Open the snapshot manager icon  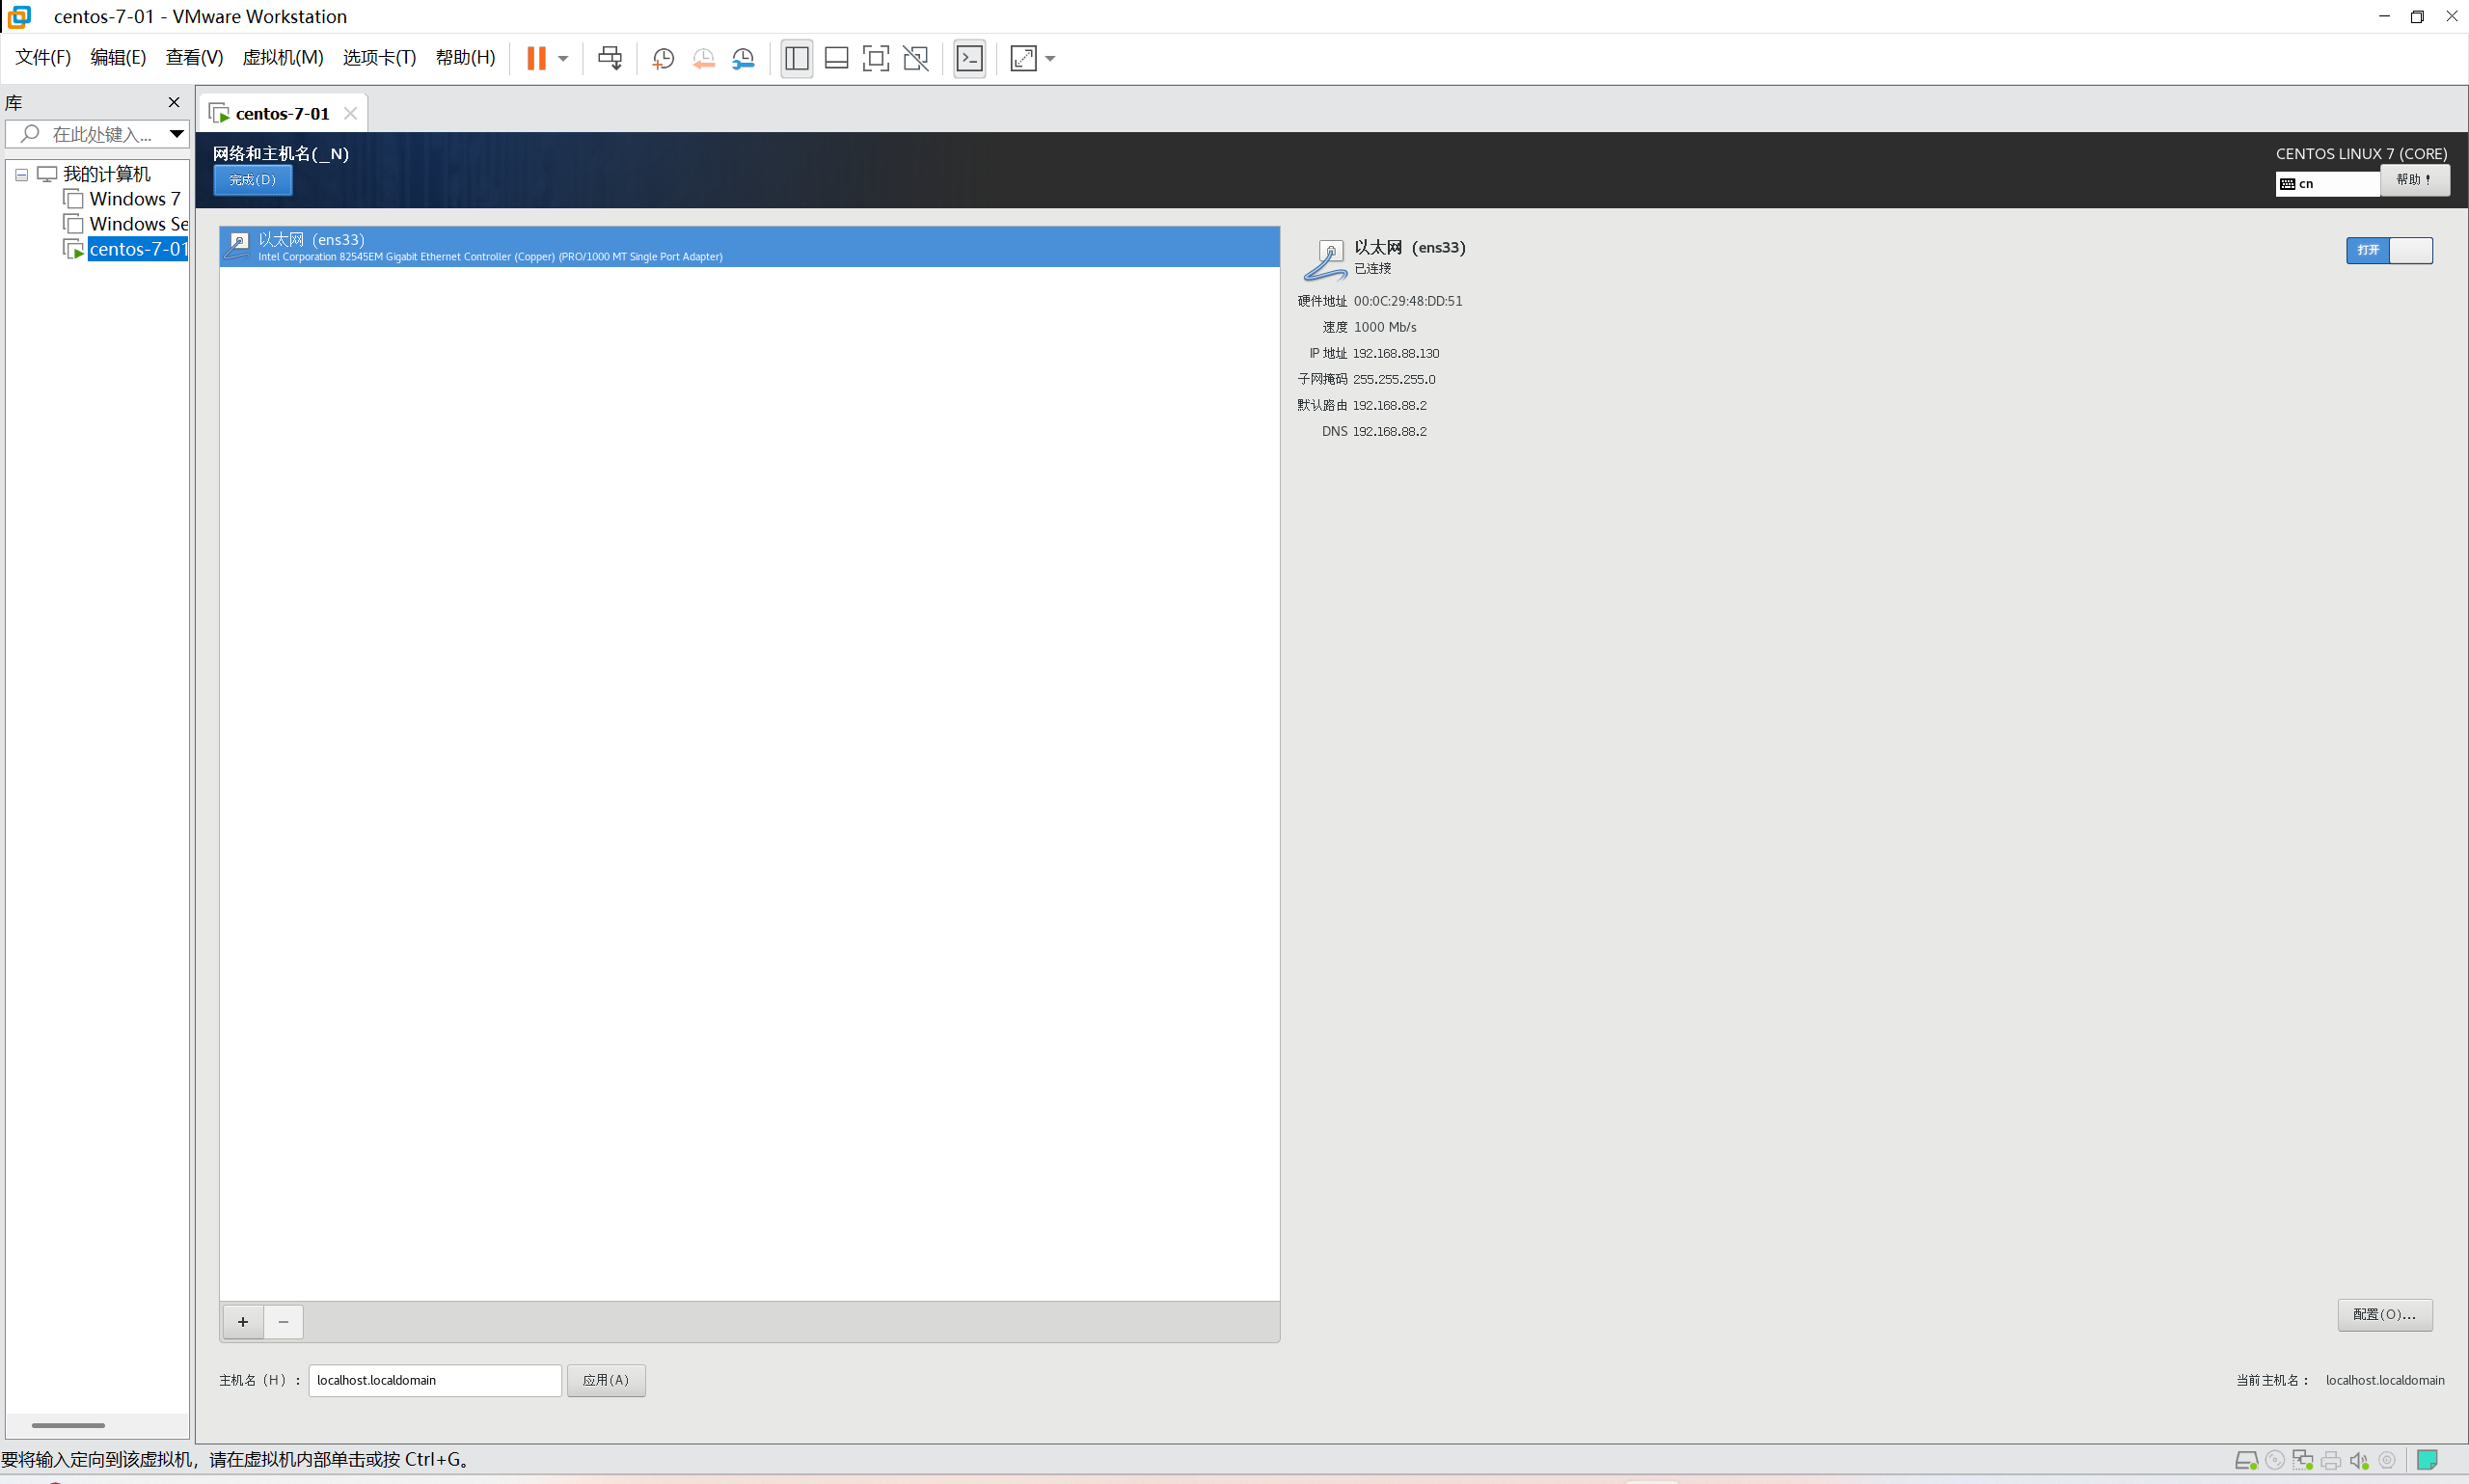point(743,58)
